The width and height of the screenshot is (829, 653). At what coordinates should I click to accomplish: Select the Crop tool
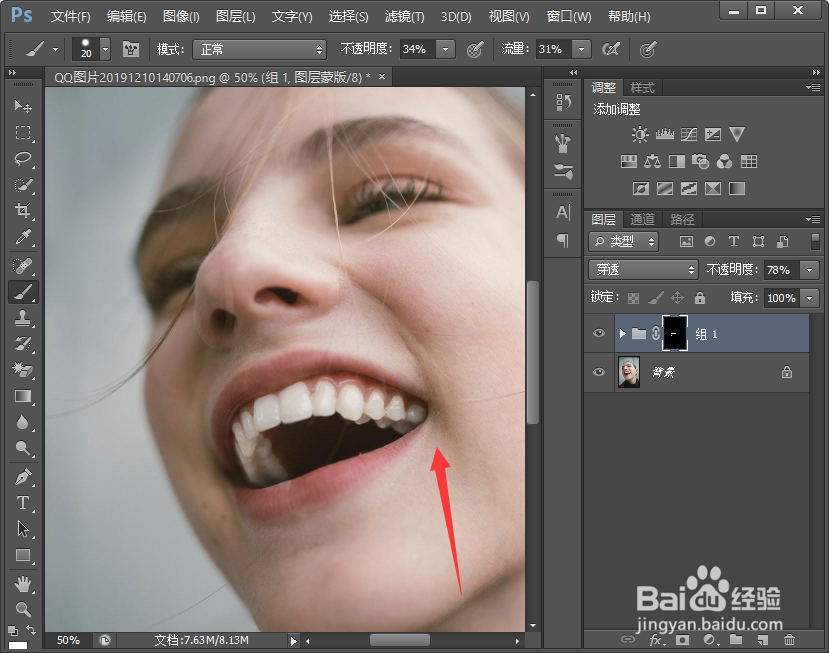[22, 211]
